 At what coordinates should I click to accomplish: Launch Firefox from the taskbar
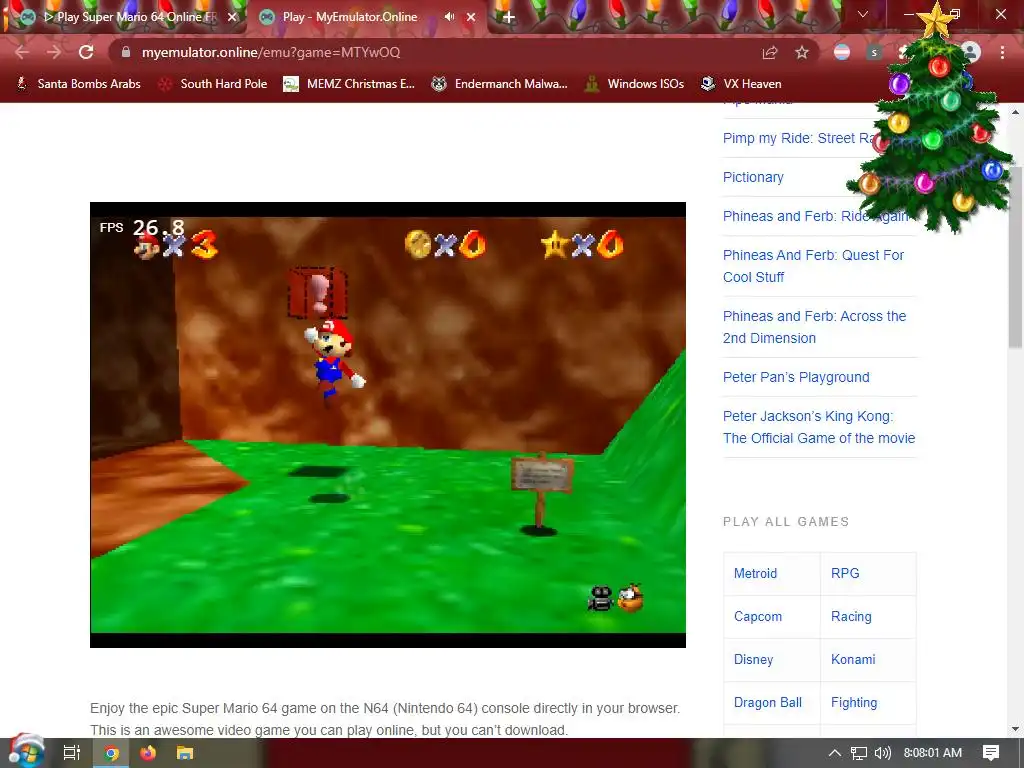click(x=148, y=753)
